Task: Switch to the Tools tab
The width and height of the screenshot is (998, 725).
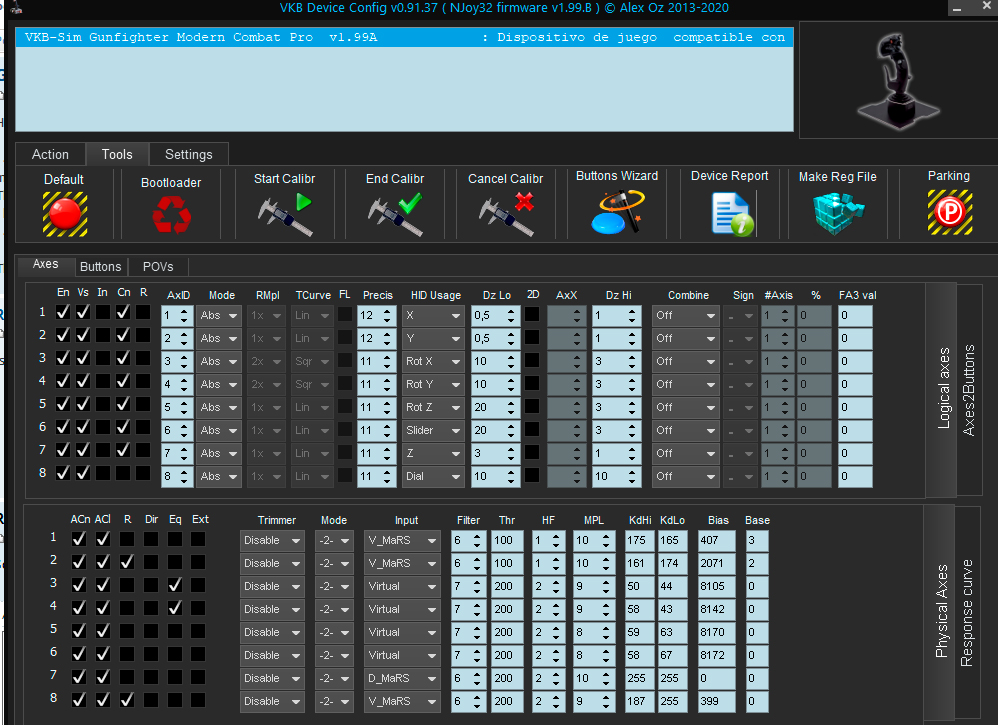Action: tap(117, 155)
